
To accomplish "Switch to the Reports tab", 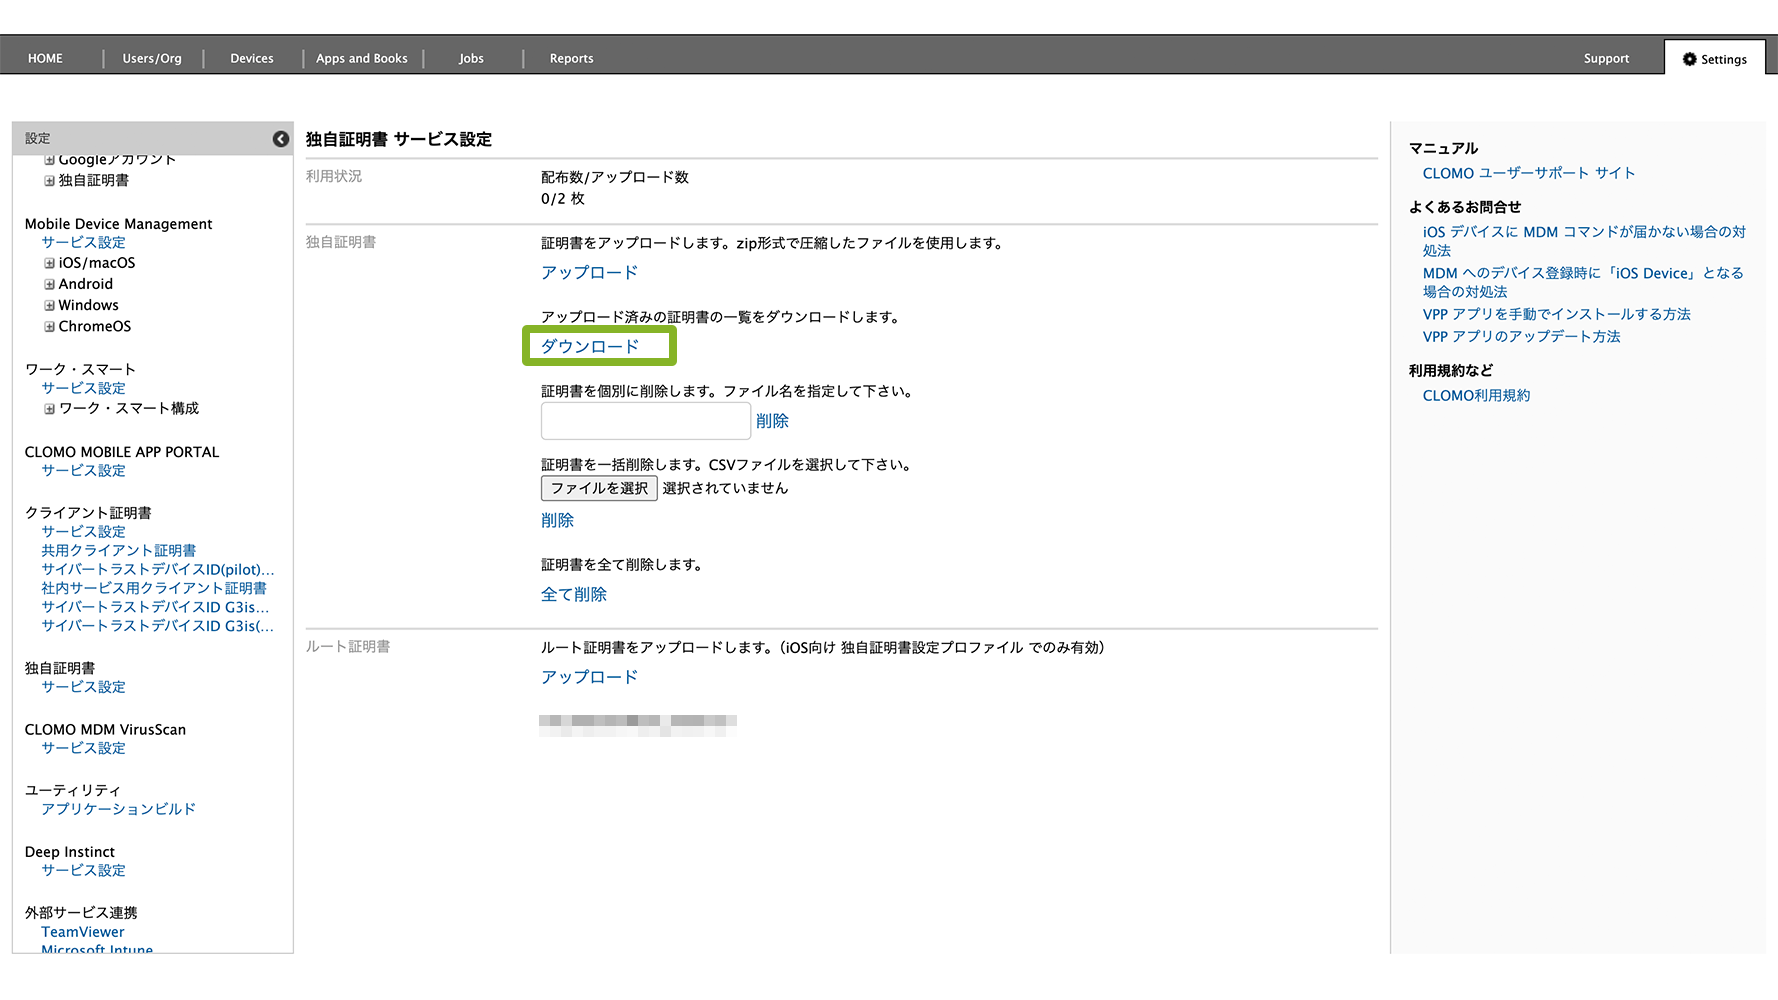I will pos(571,59).
